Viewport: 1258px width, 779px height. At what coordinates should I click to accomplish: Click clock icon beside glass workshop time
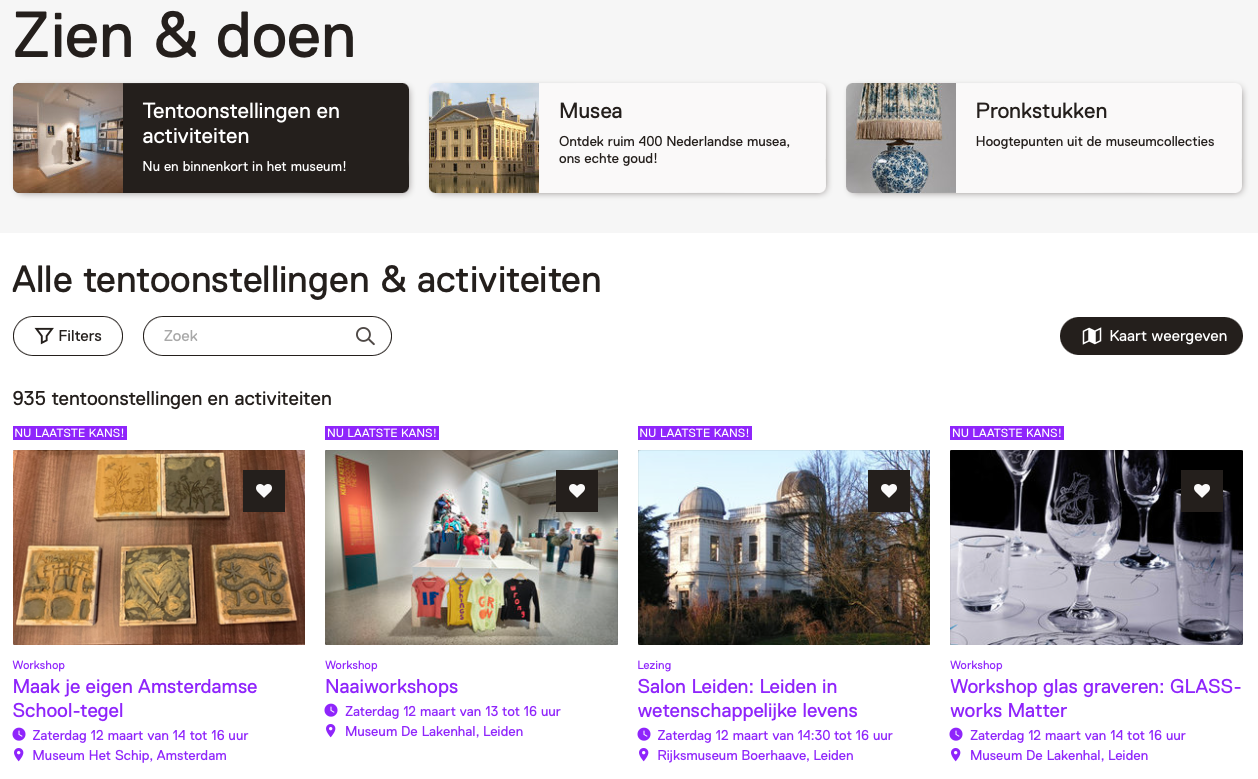957,735
